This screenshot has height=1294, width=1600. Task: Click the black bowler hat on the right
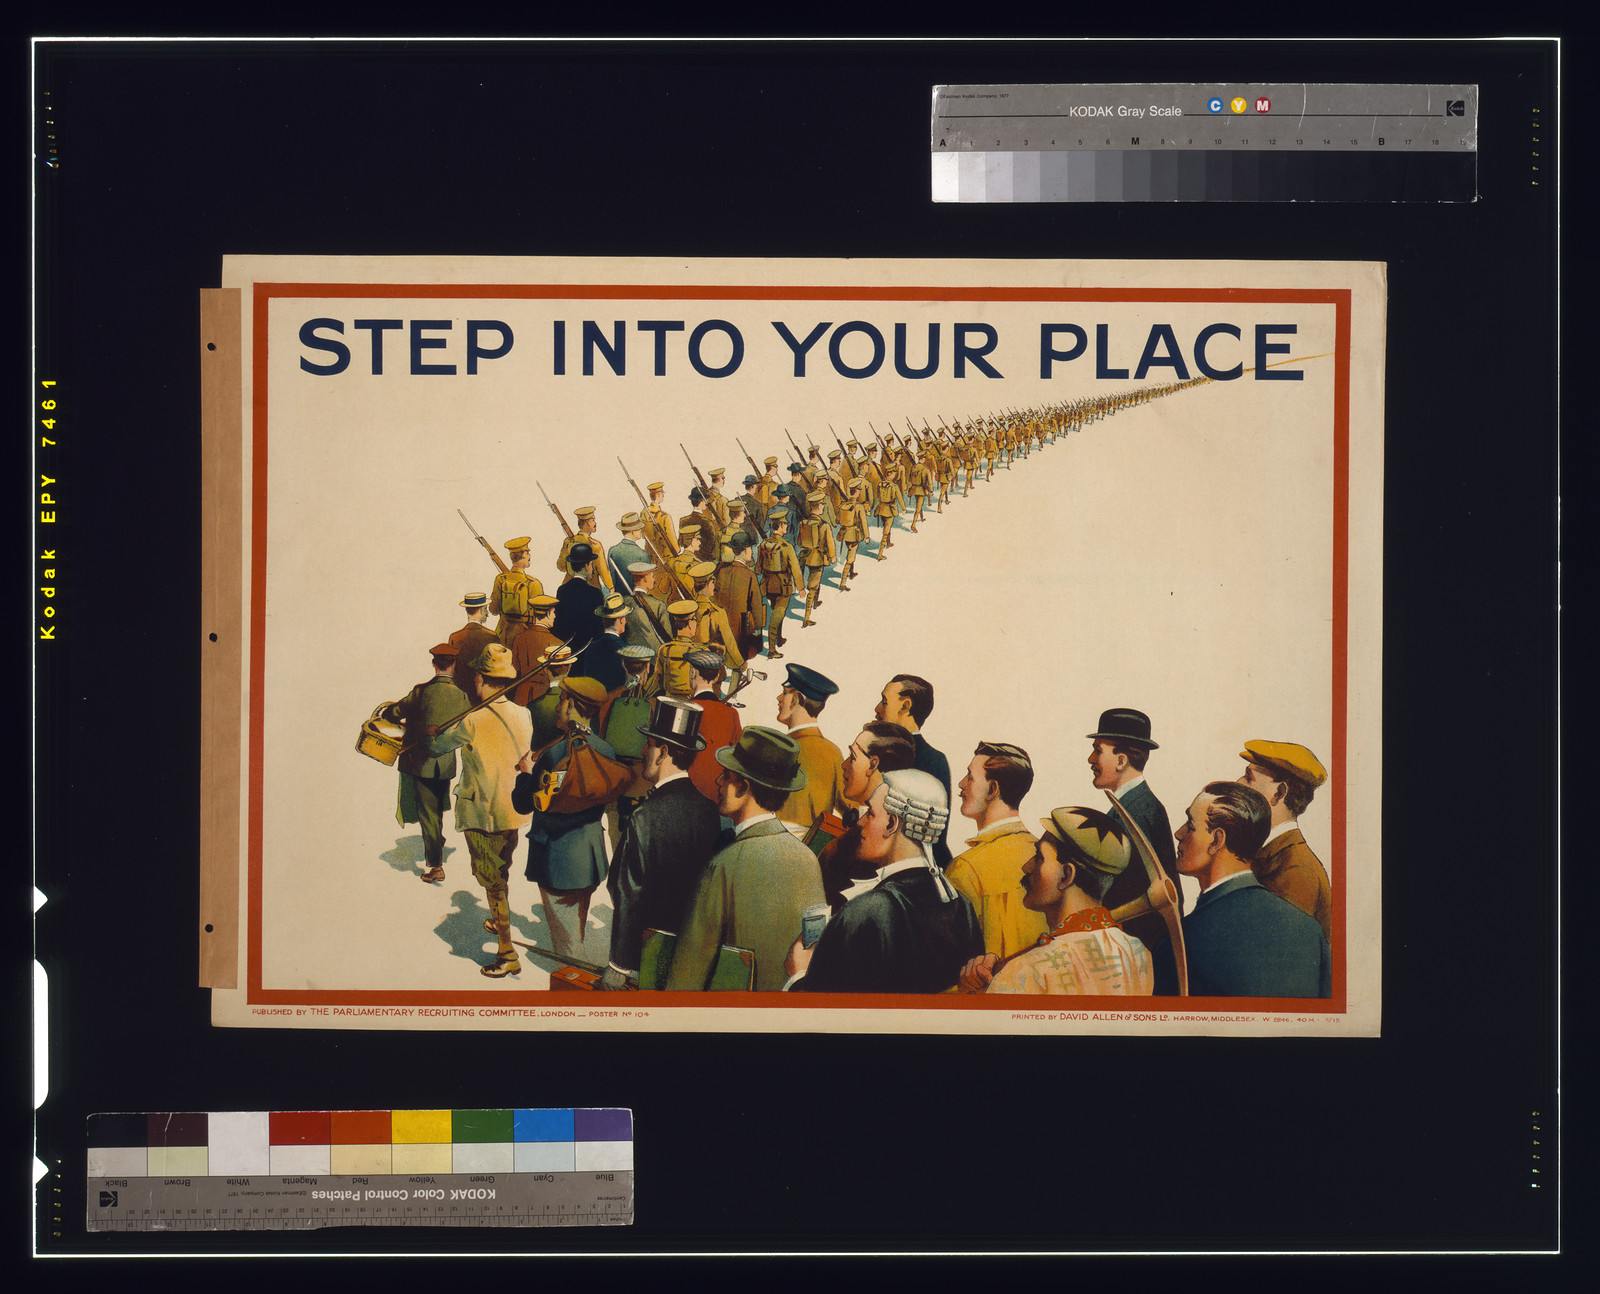point(1123,728)
